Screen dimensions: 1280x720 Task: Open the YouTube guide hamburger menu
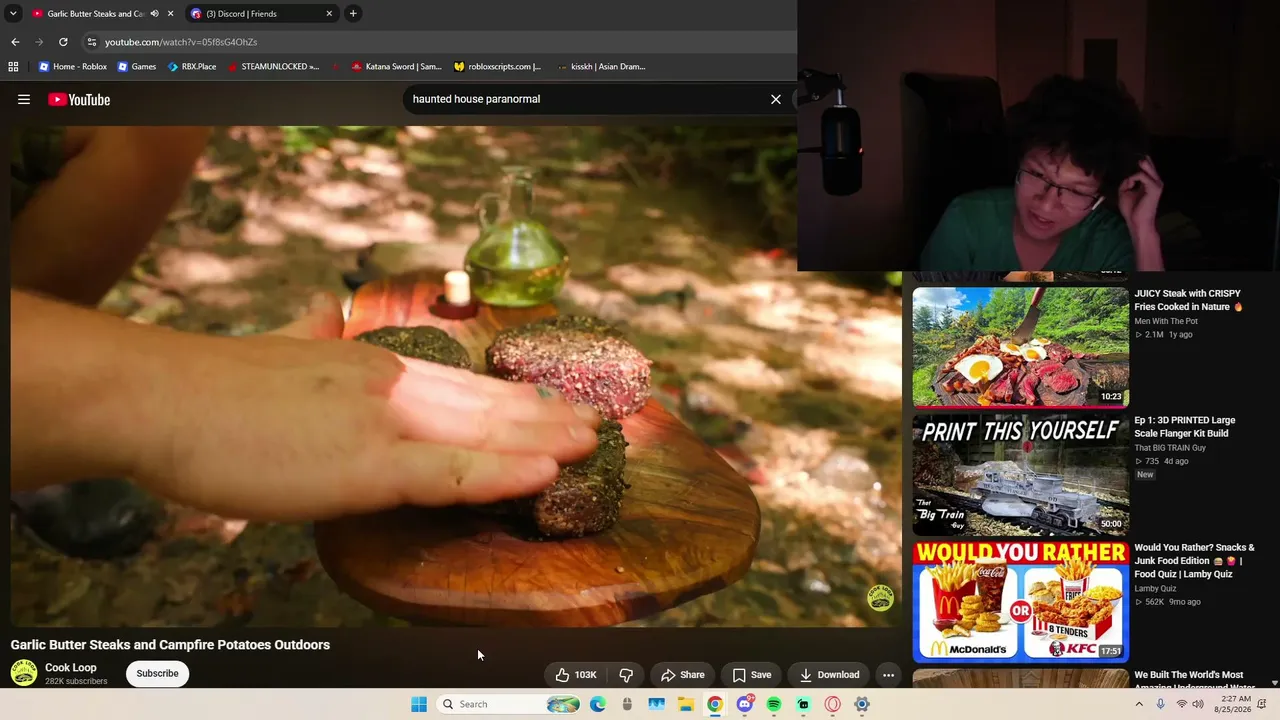coord(24,99)
